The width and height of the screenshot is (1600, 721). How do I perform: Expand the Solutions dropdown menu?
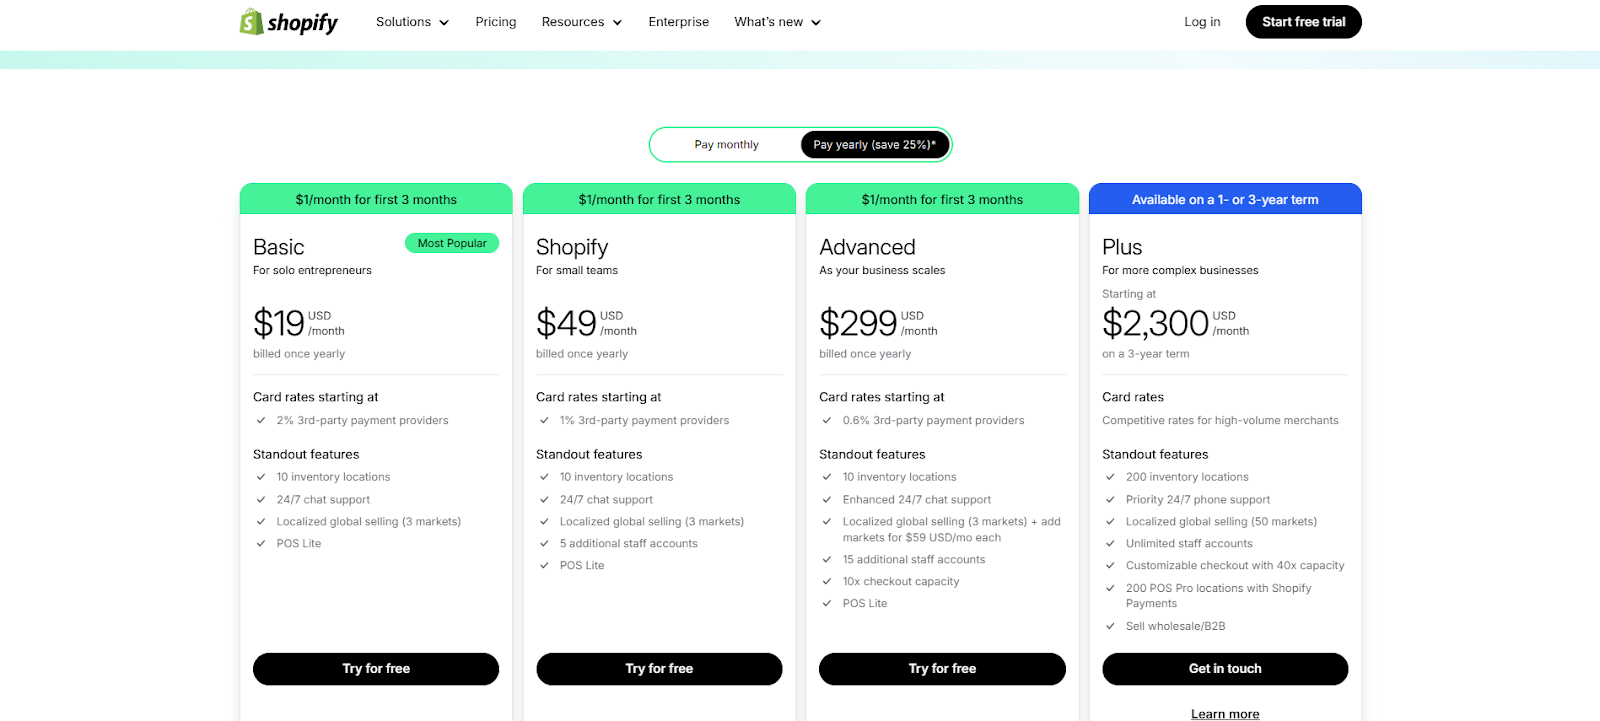pyautogui.click(x=412, y=22)
